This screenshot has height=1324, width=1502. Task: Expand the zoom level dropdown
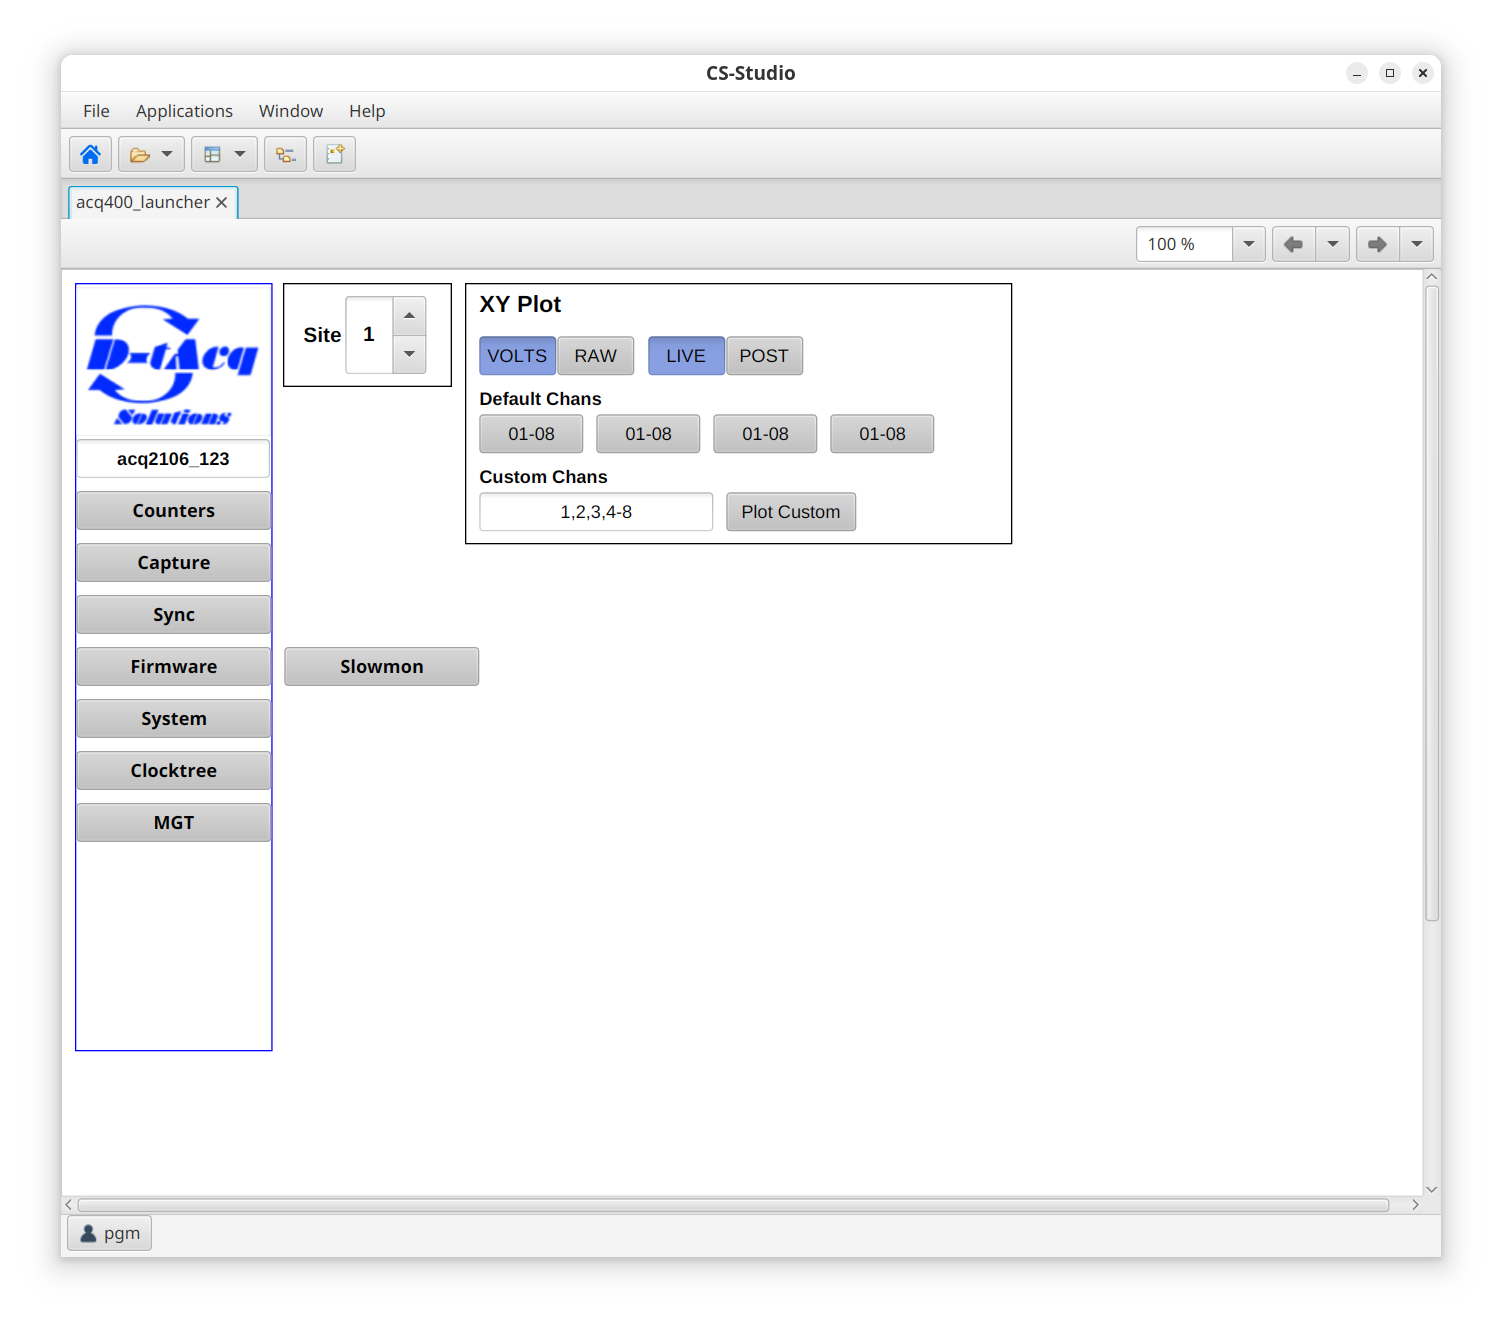tap(1249, 244)
